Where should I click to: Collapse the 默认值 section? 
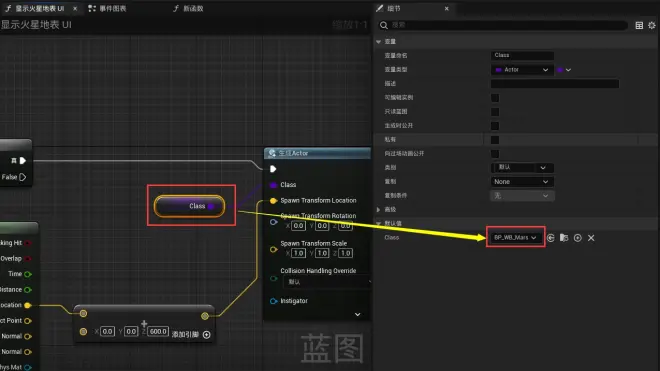point(378,223)
